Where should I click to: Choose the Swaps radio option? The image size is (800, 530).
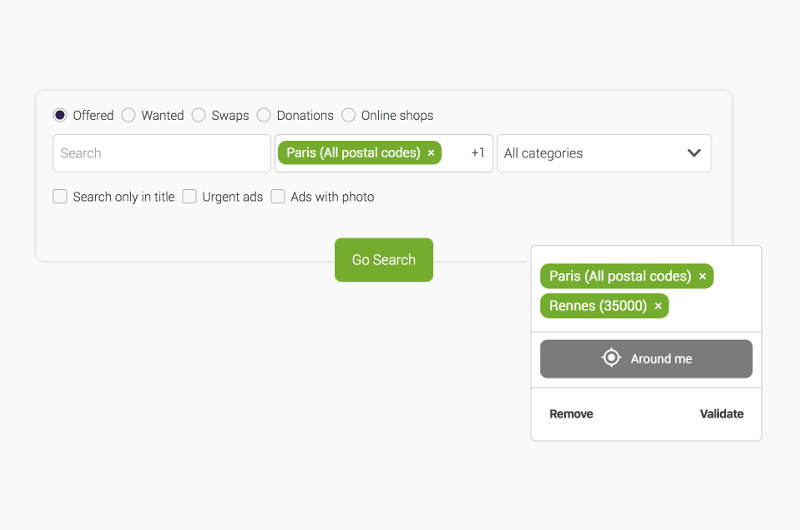coord(199,115)
